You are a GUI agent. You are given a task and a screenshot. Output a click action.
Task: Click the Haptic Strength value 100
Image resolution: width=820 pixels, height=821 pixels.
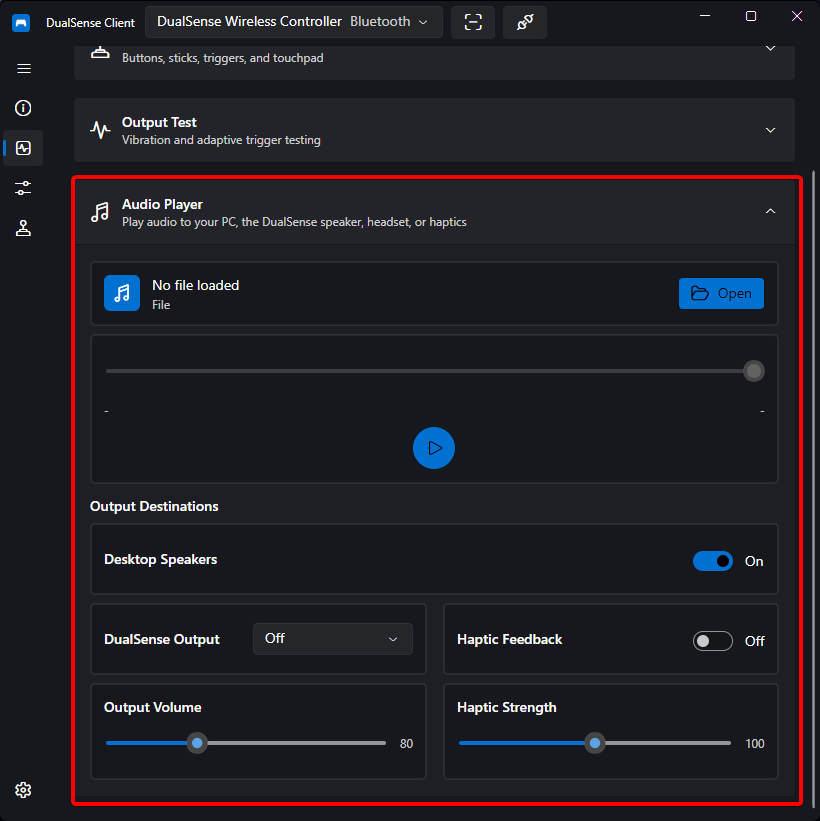click(755, 744)
